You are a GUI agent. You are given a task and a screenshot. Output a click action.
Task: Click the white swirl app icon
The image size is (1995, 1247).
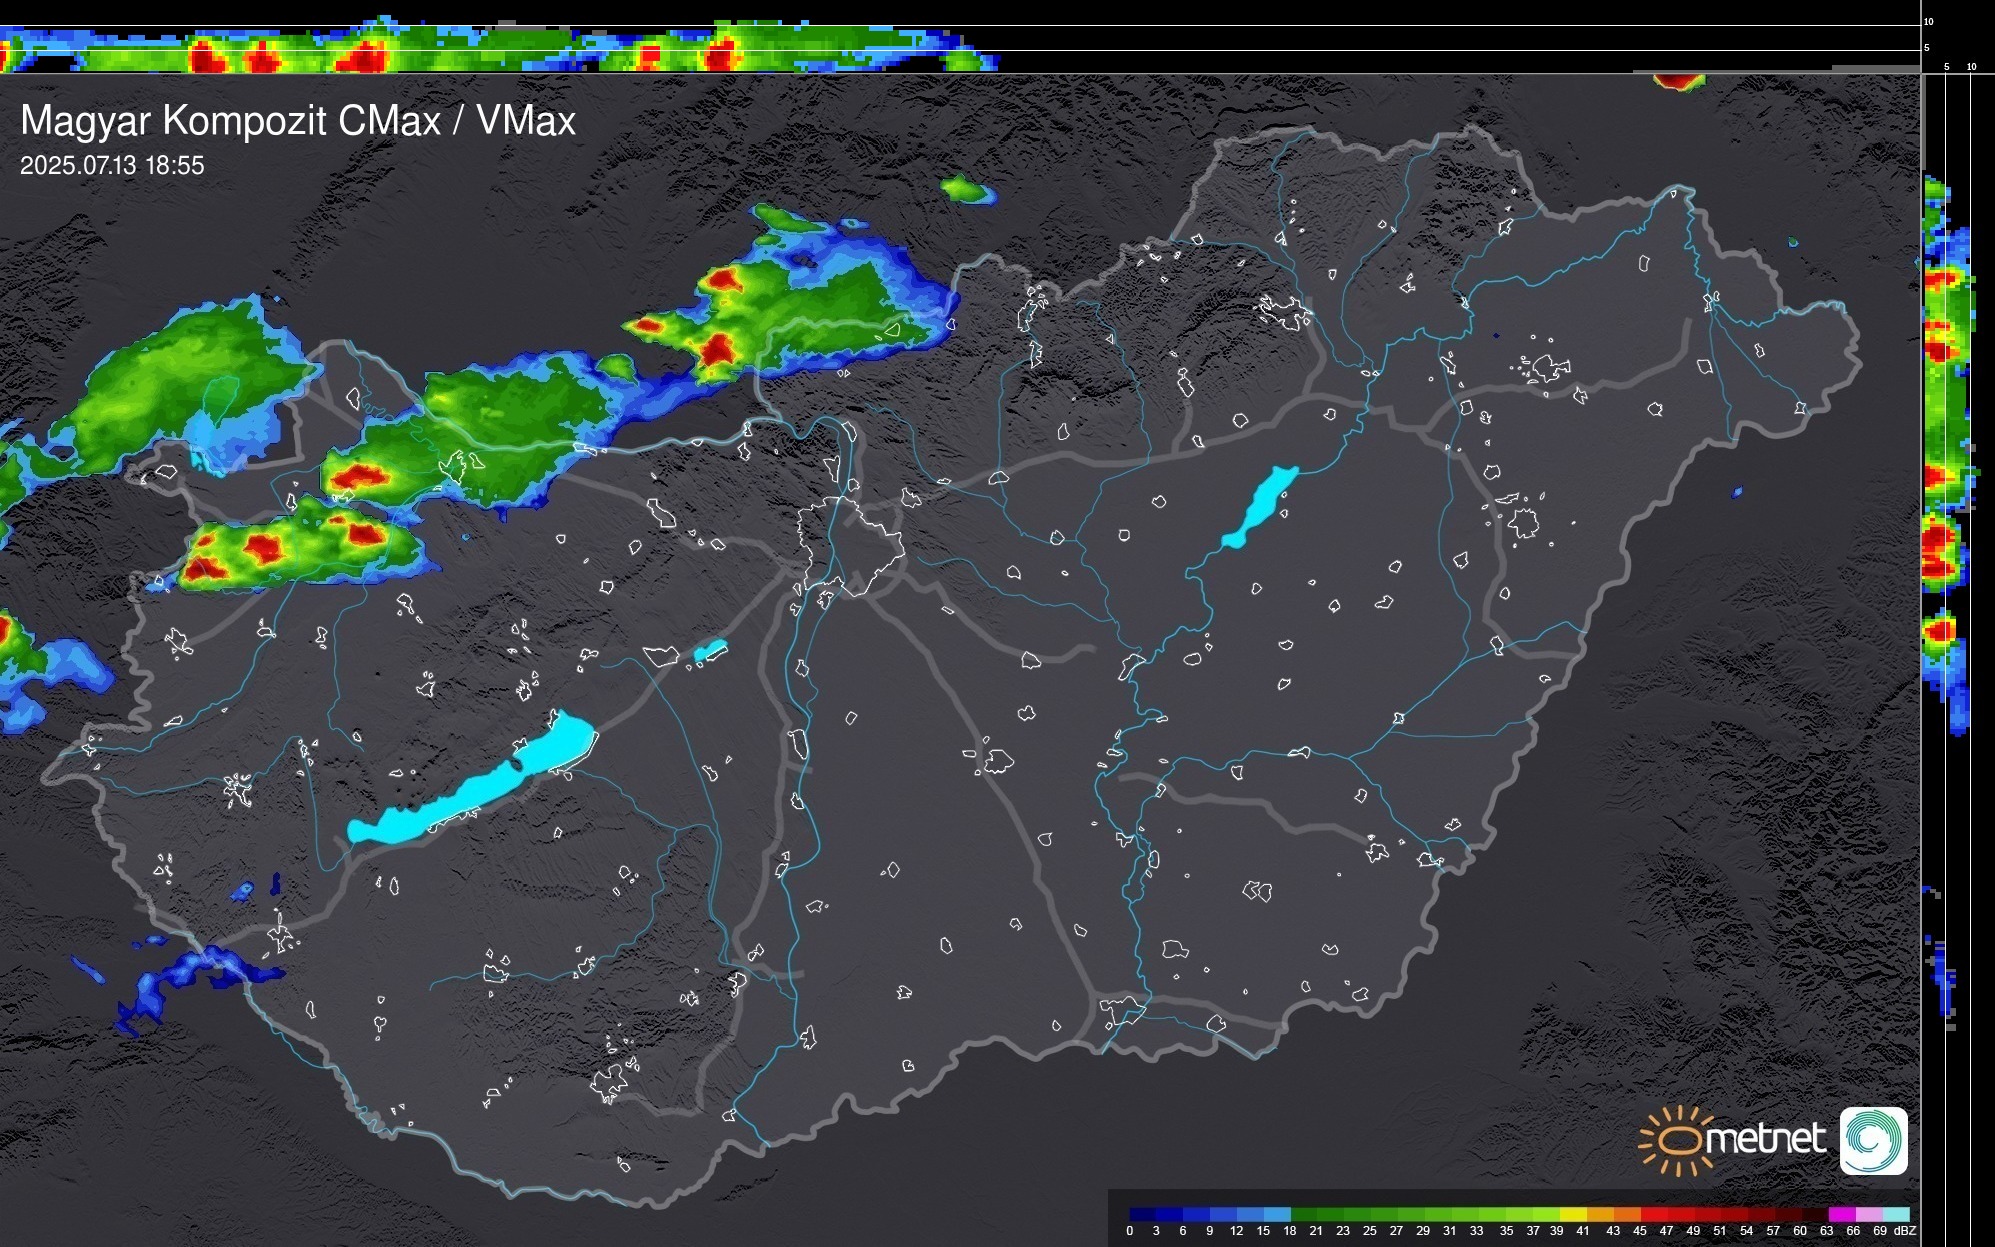tap(1873, 1140)
